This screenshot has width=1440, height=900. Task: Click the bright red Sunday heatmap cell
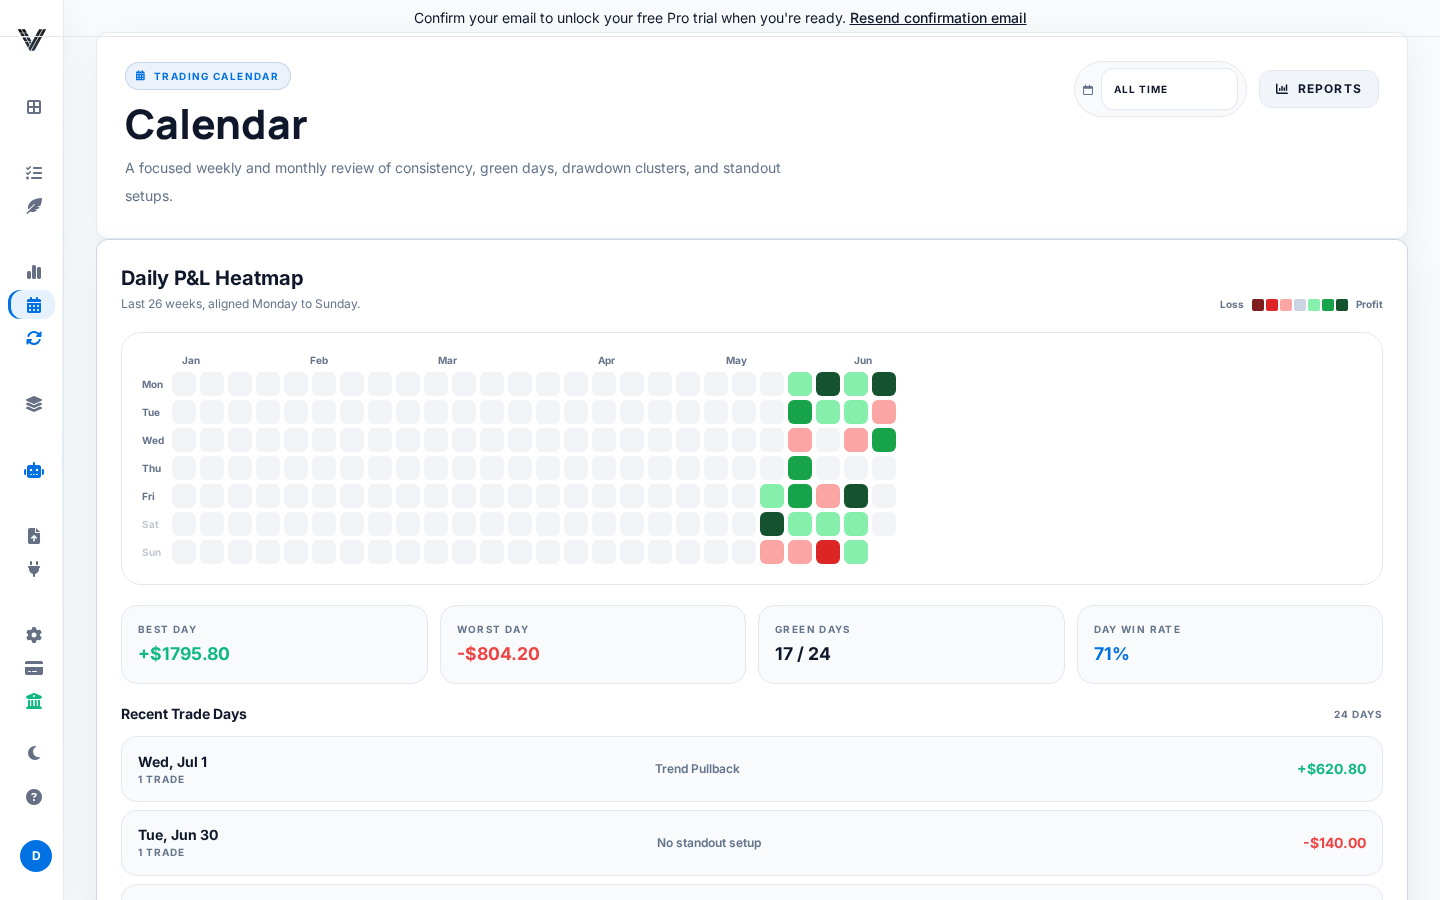coord(828,552)
